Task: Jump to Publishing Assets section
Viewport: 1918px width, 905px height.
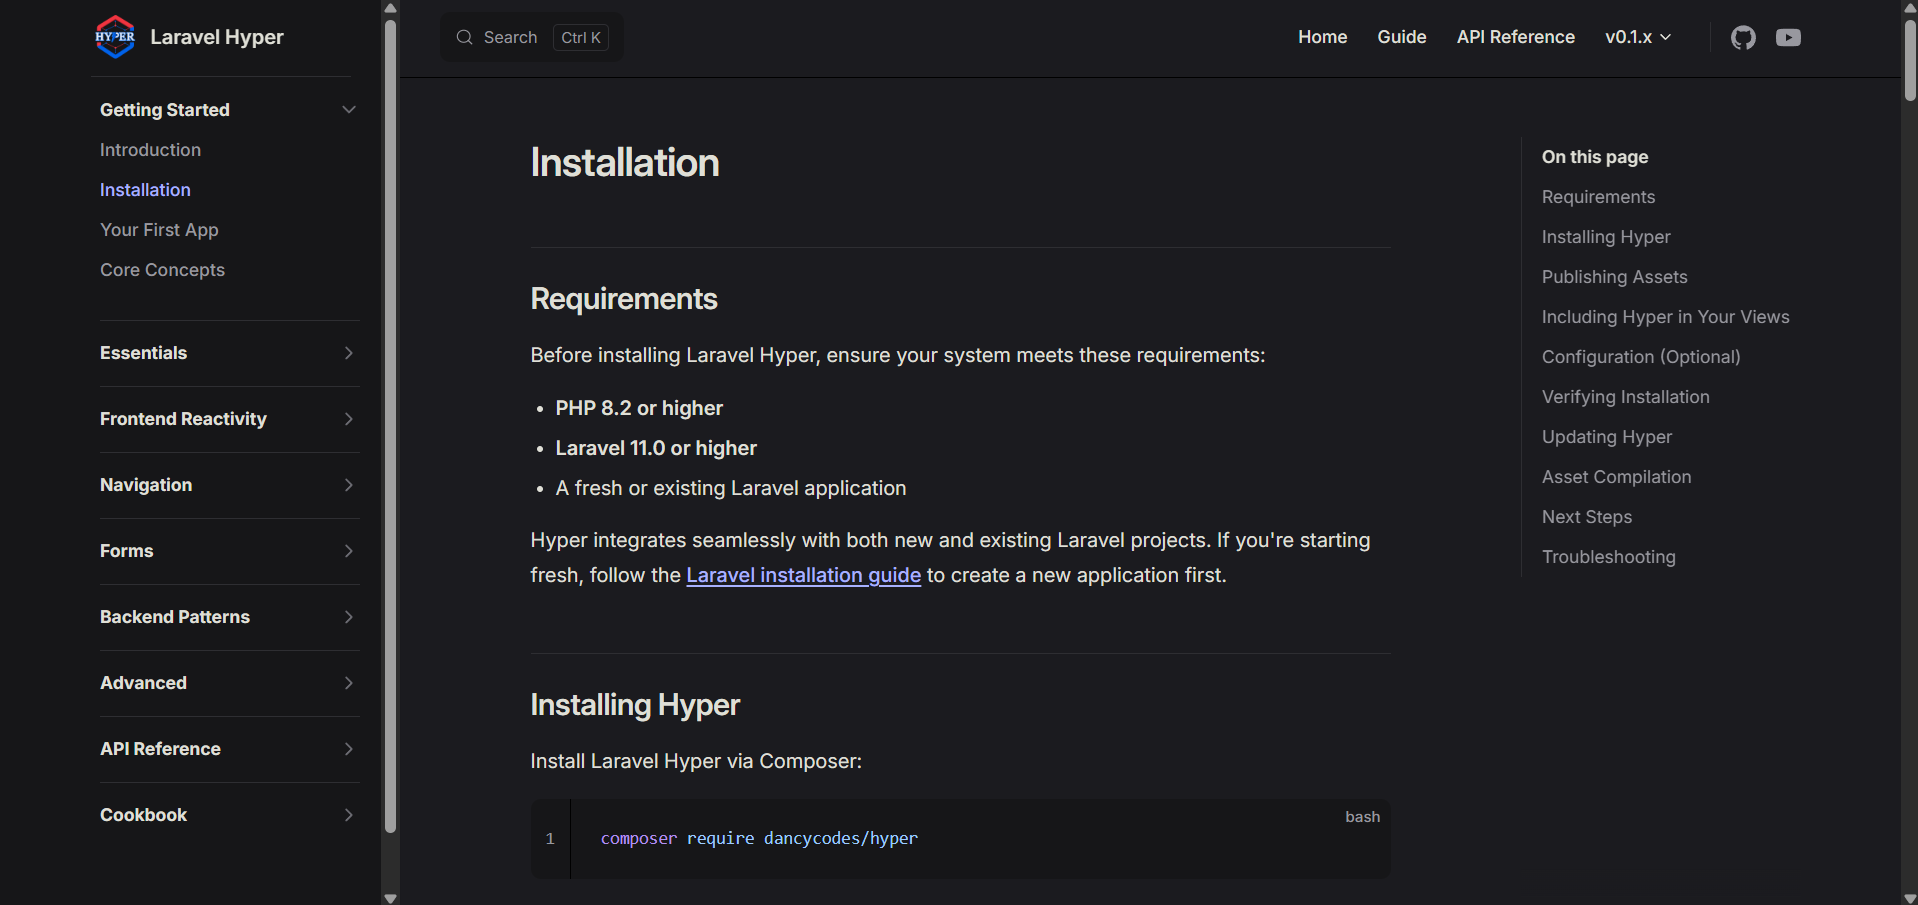Action: point(1614,277)
